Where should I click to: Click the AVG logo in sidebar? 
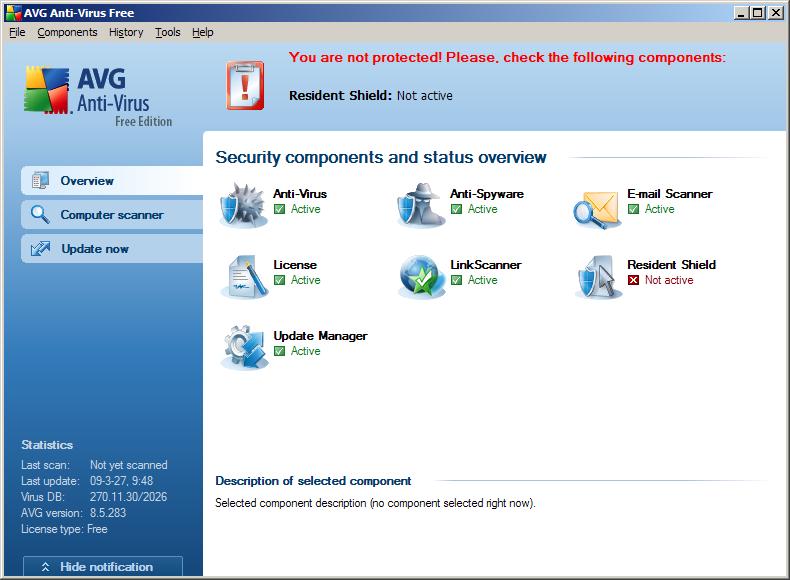pyautogui.click(x=98, y=96)
